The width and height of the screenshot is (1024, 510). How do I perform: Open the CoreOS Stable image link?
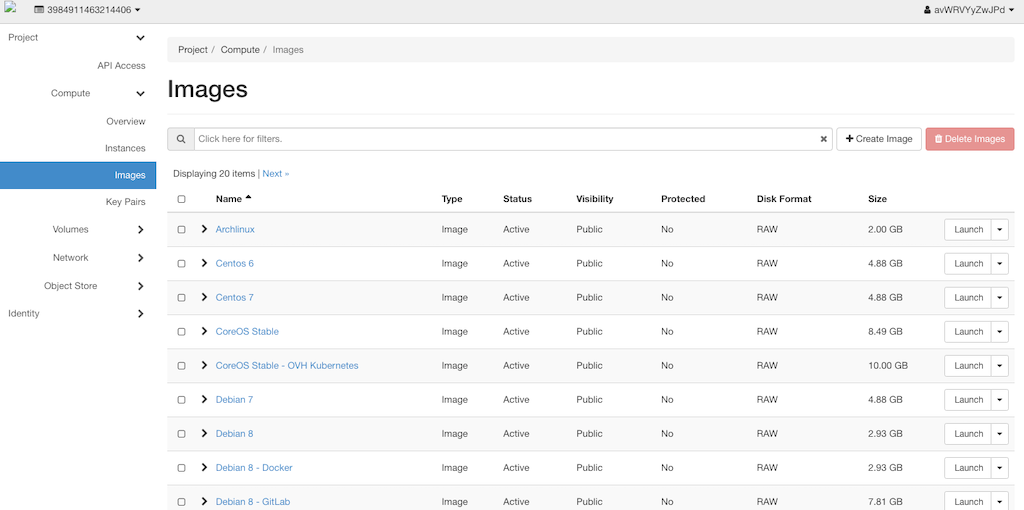(x=247, y=332)
